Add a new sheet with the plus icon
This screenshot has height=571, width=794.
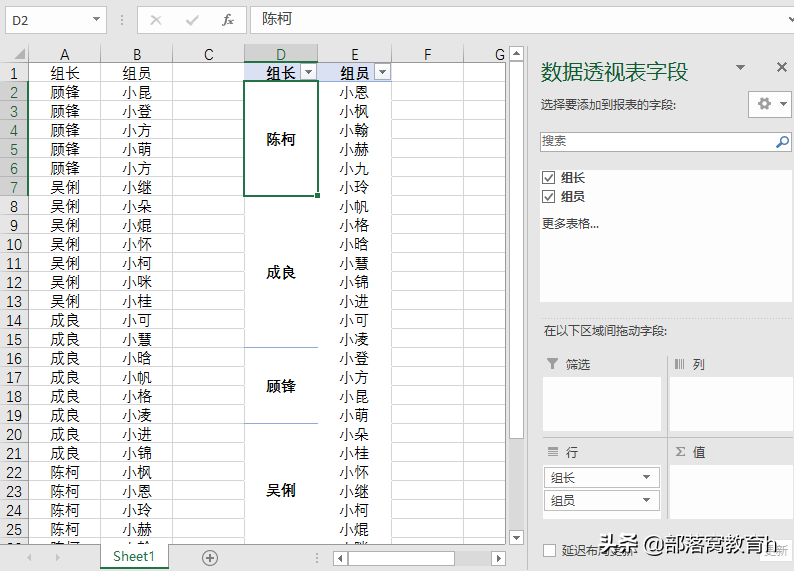[210, 558]
